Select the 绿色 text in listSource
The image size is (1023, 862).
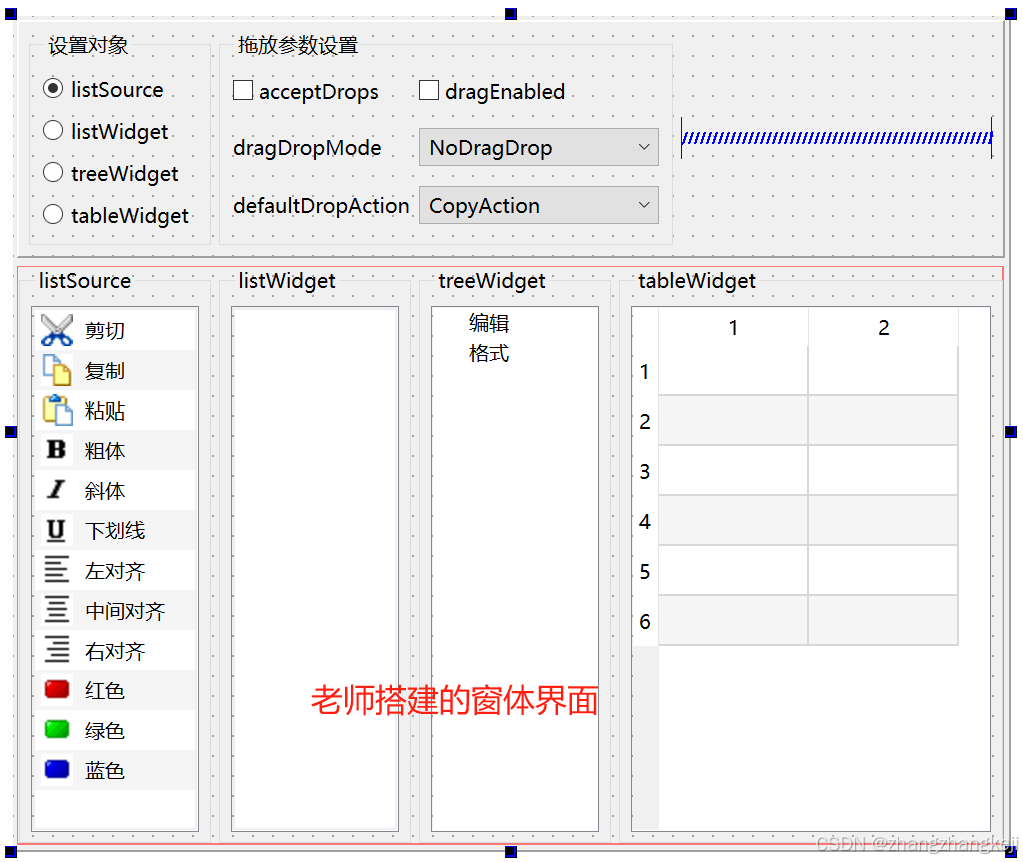click(104, 731)
